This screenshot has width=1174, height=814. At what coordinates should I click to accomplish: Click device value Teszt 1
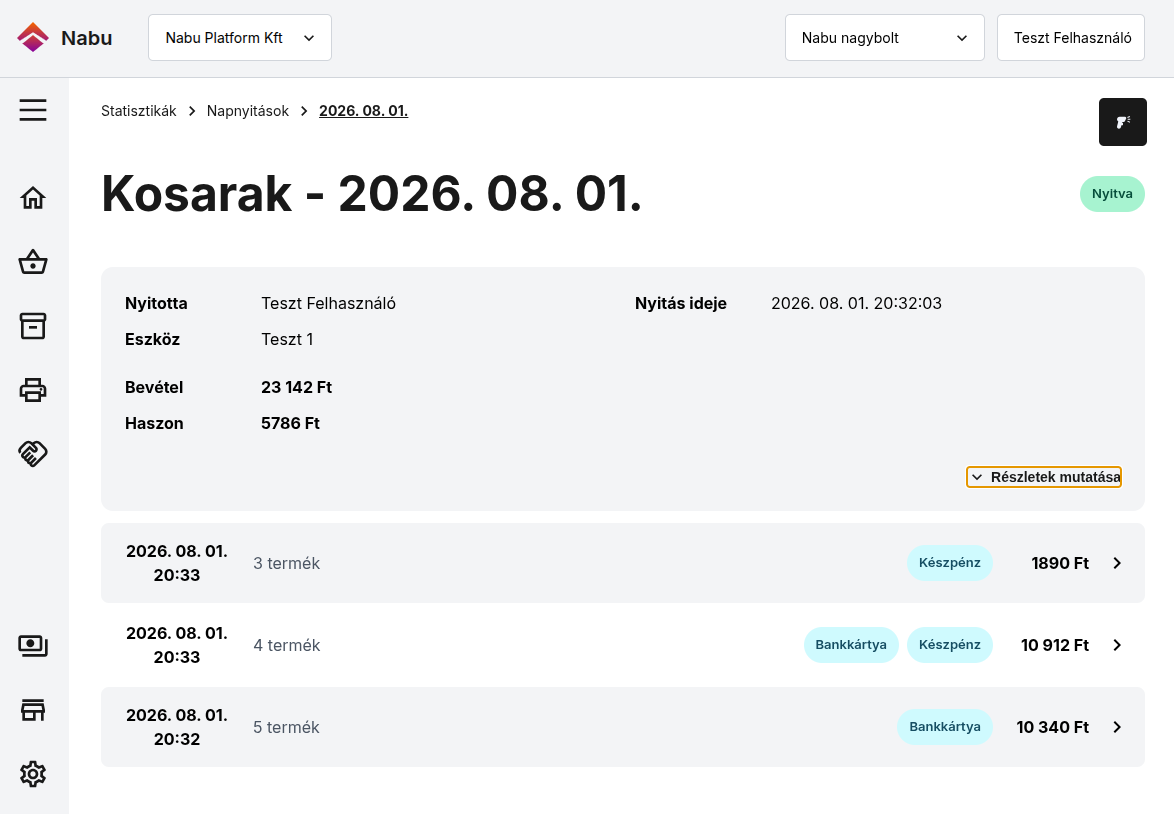pyautogui.click(x=288, y=339)
